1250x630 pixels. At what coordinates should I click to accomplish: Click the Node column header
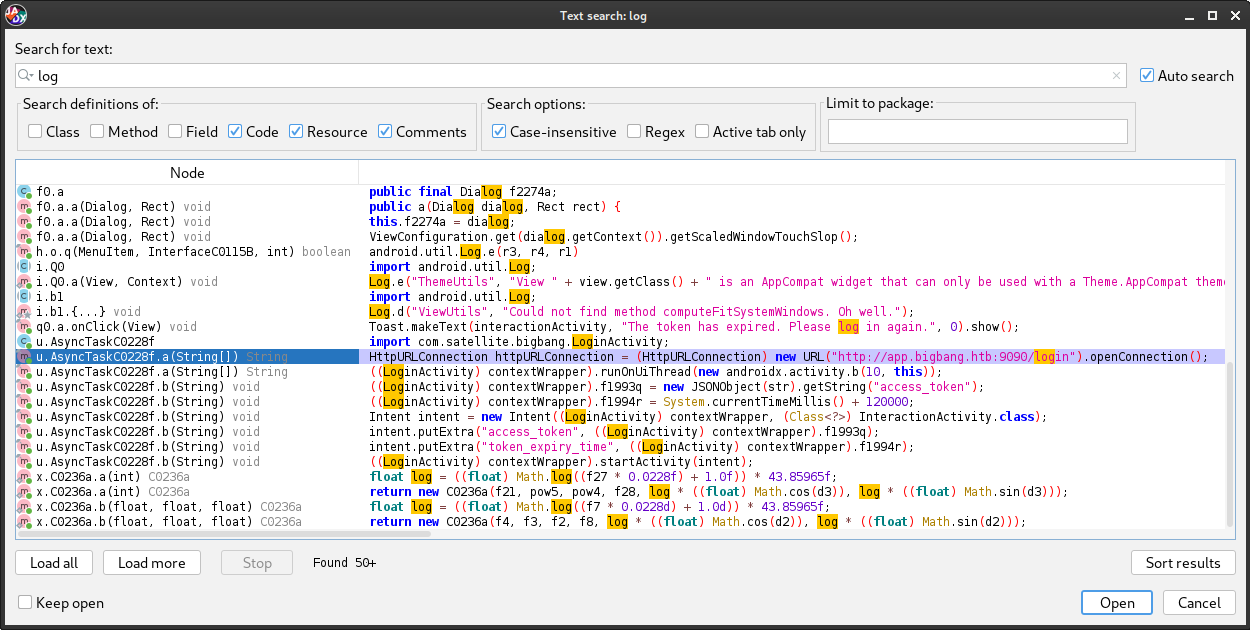[187, 173]
